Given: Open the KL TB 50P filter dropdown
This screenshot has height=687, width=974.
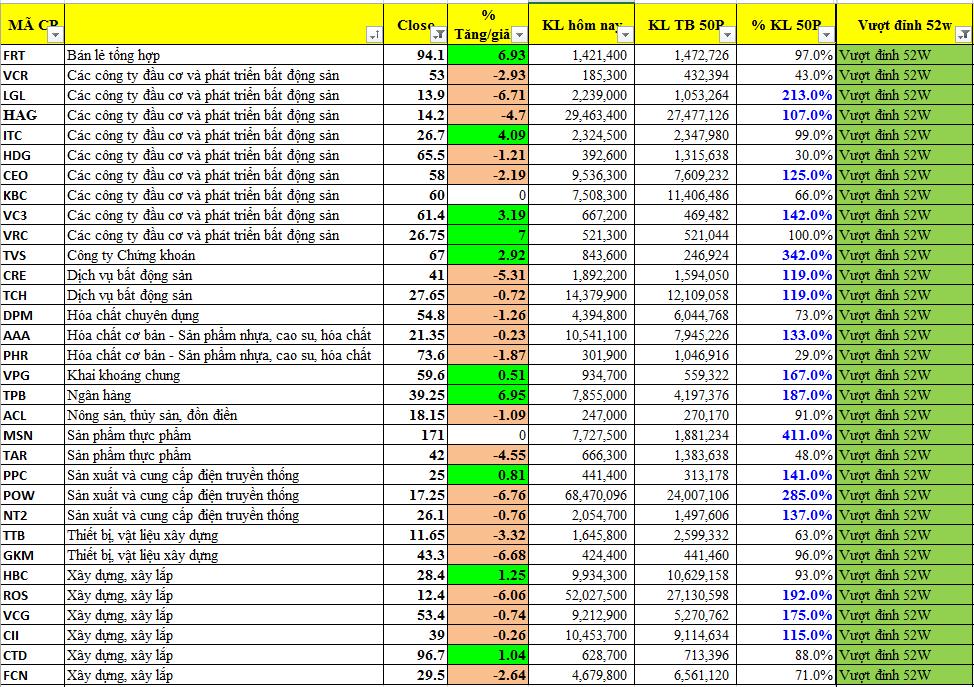Looking at the screenshot, I should click(727, 35).
